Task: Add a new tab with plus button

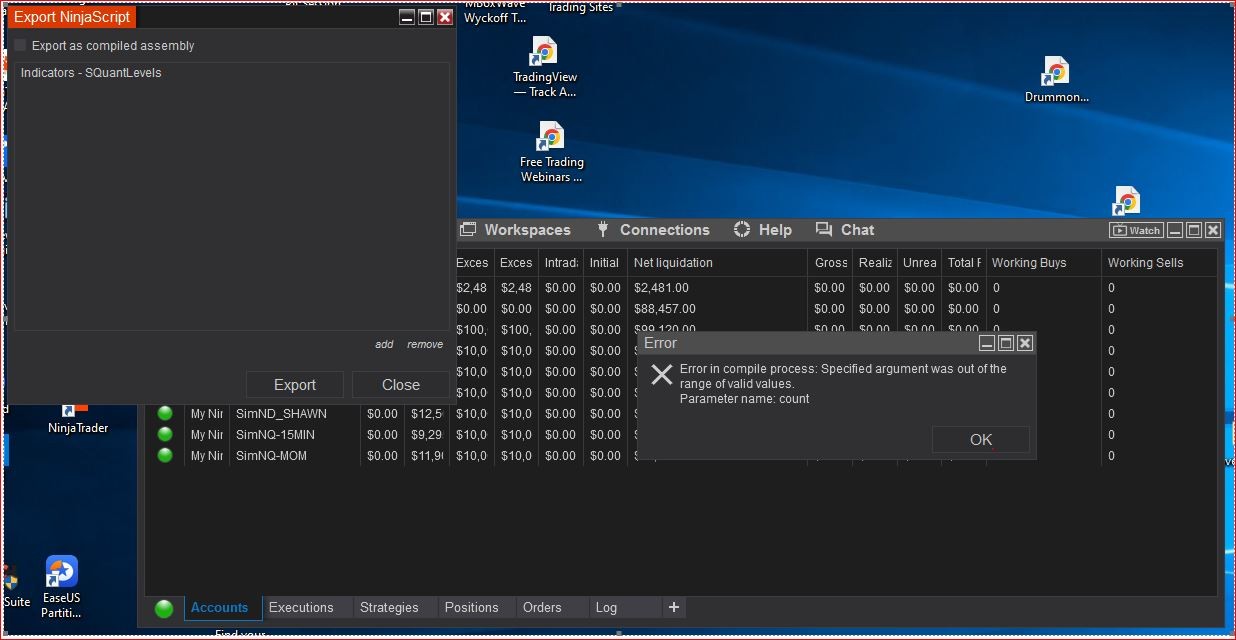Action: pyautogui.click(x=674, y=607)
